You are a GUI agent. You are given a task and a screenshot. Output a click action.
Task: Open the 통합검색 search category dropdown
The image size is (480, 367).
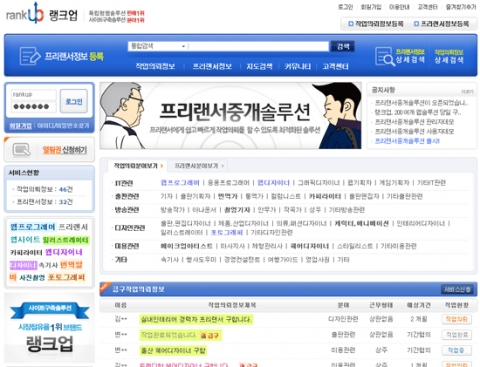click(158, 46)
